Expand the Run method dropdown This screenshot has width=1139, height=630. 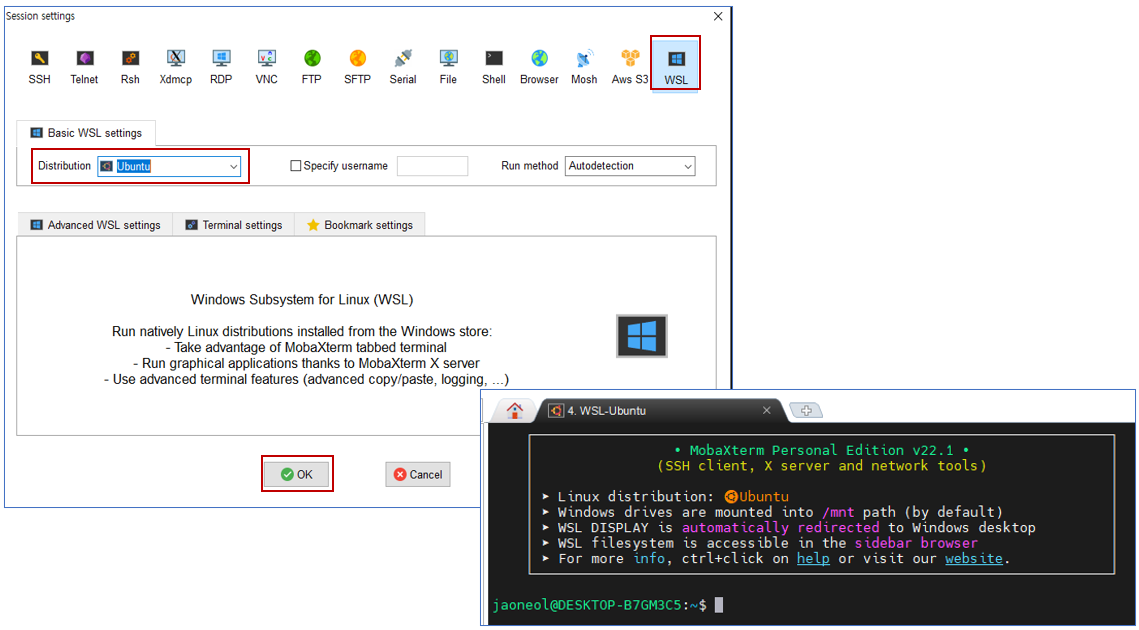click(630, 166)
